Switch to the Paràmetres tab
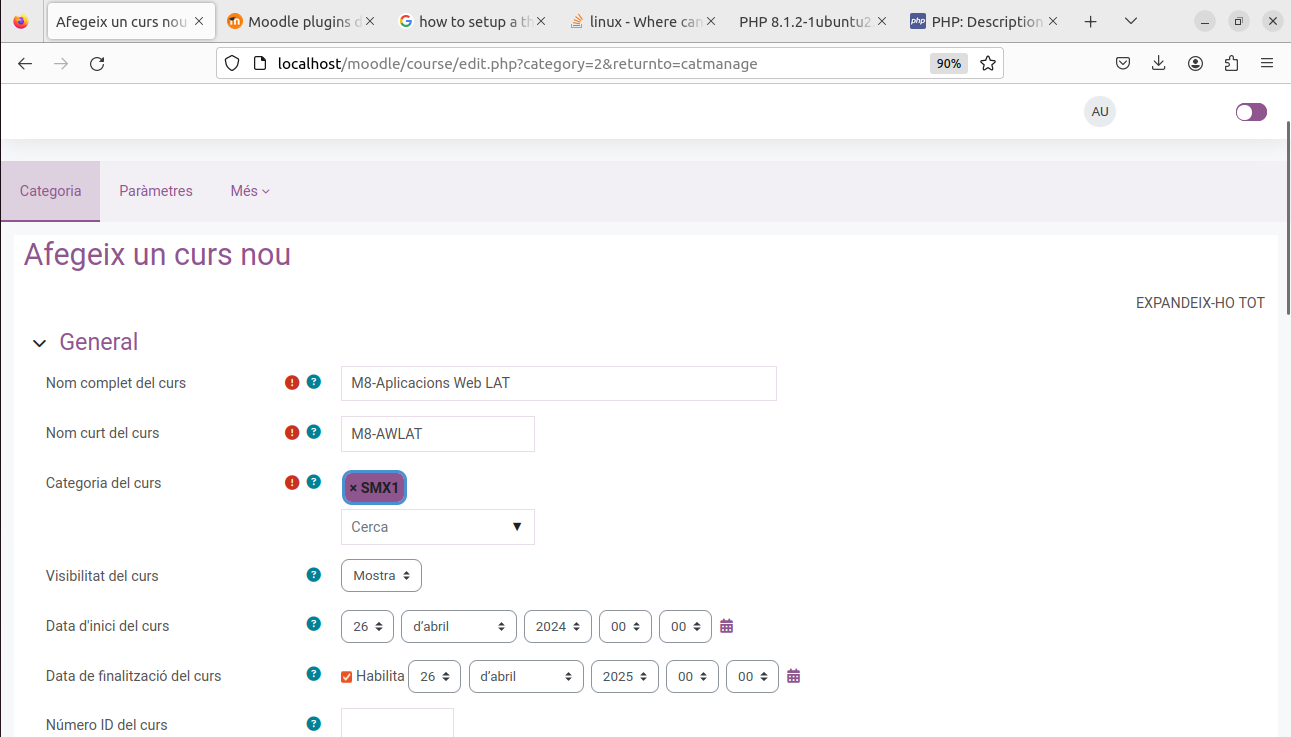The width and height of the screenshot is (1291, 737). coord(156,191)
